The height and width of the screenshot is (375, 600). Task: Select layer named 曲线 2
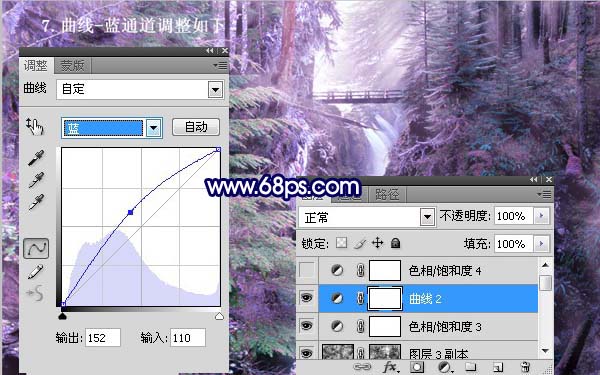point(425,299)
